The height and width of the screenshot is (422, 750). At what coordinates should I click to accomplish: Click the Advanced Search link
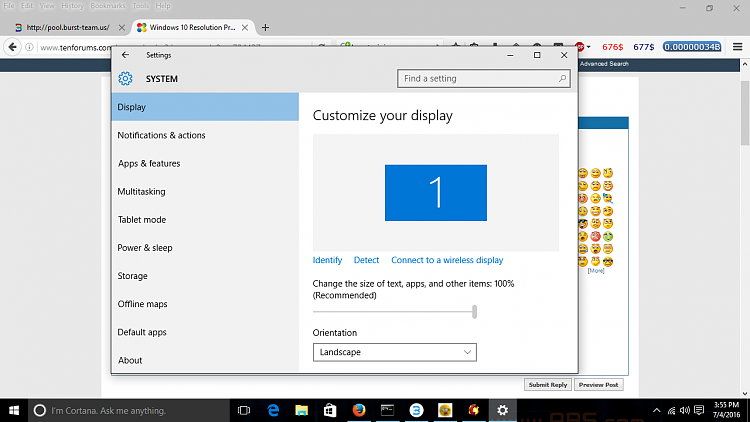[604, 64]
